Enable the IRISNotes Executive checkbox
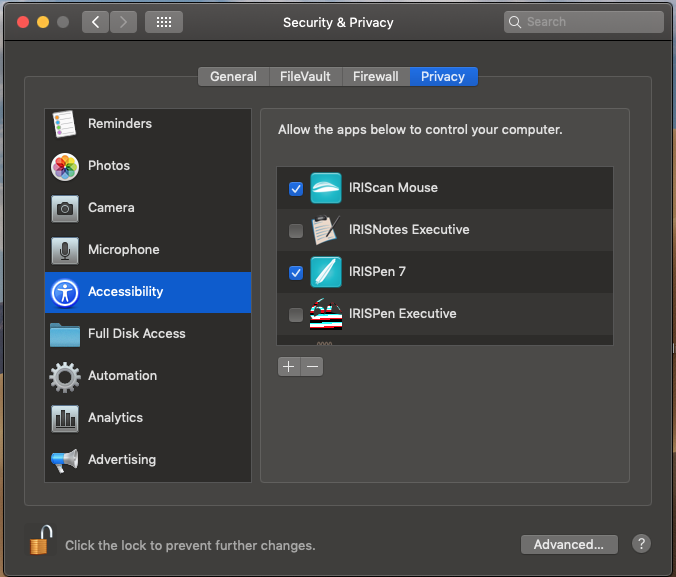 (295, 230)
